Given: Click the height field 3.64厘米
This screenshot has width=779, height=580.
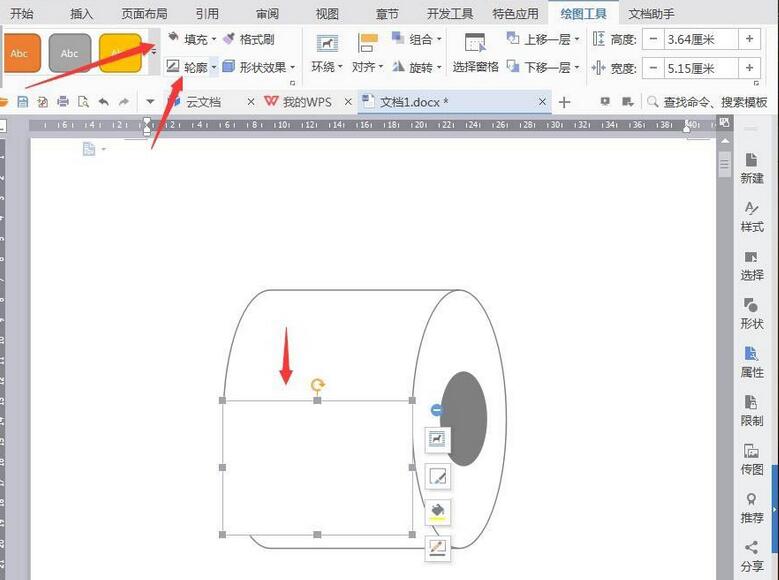Looking at the screenshot, I should (701, 39).
